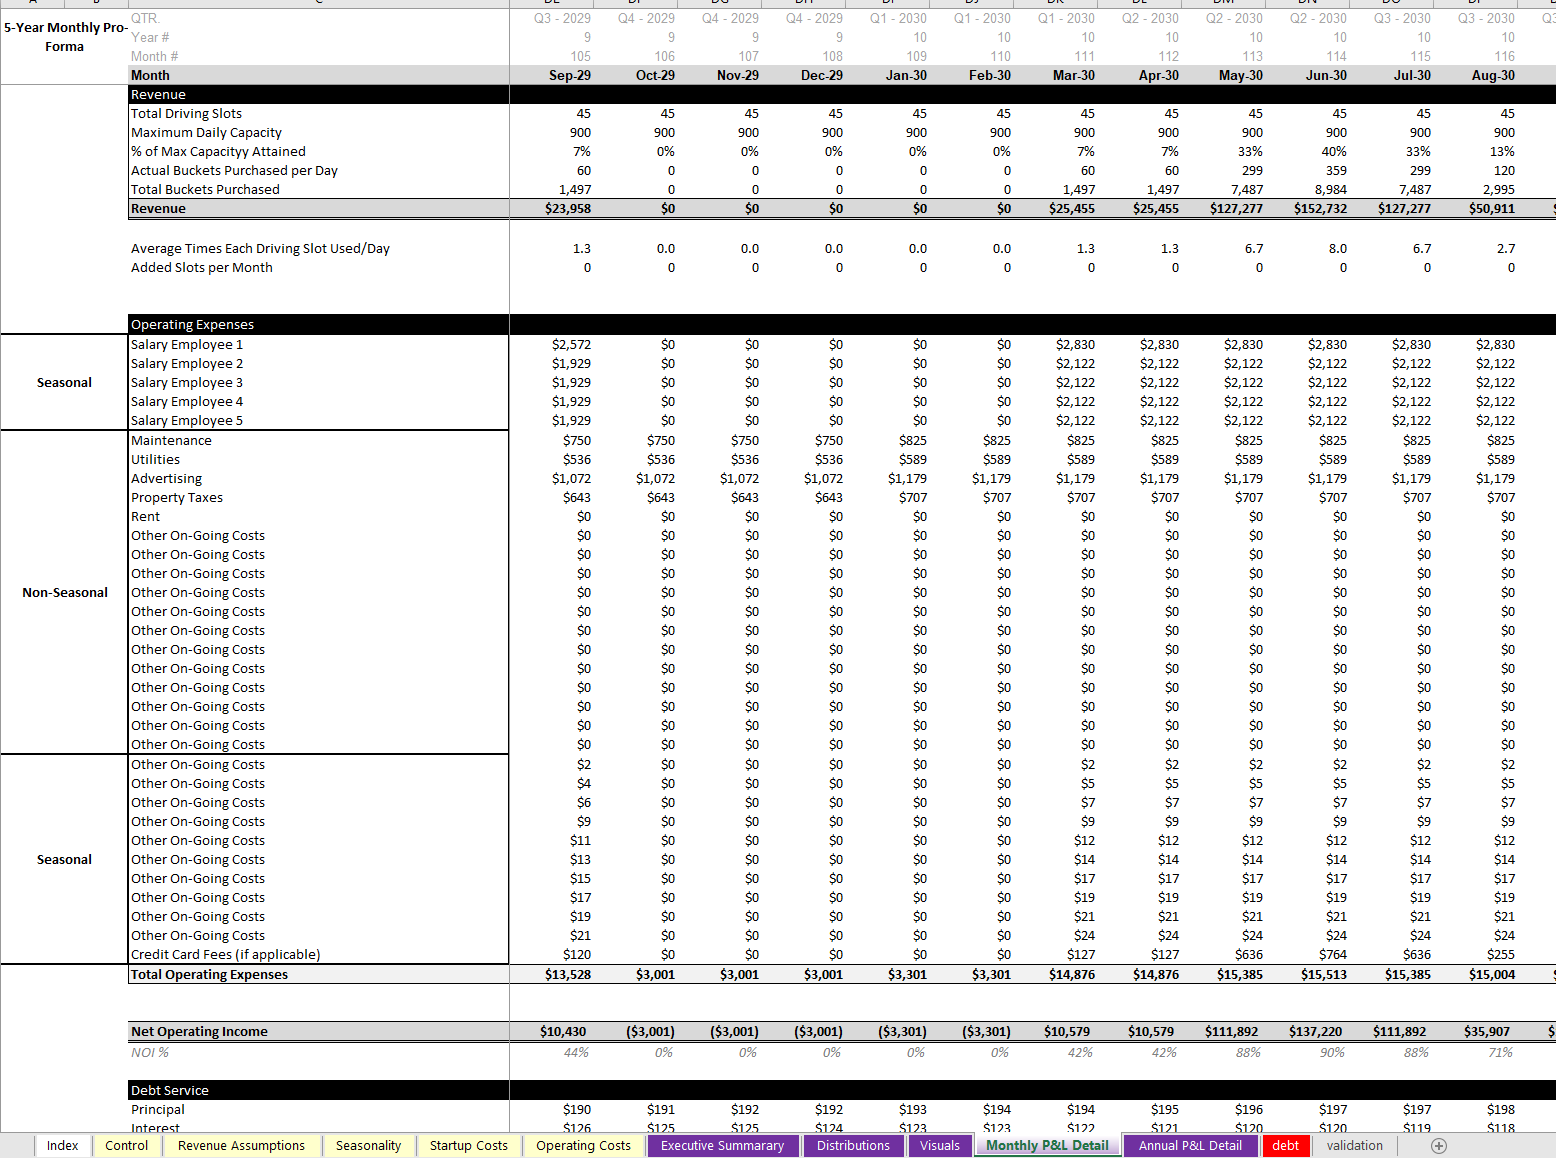
Task: Click Month # value 105
Action: pos(580,56)
